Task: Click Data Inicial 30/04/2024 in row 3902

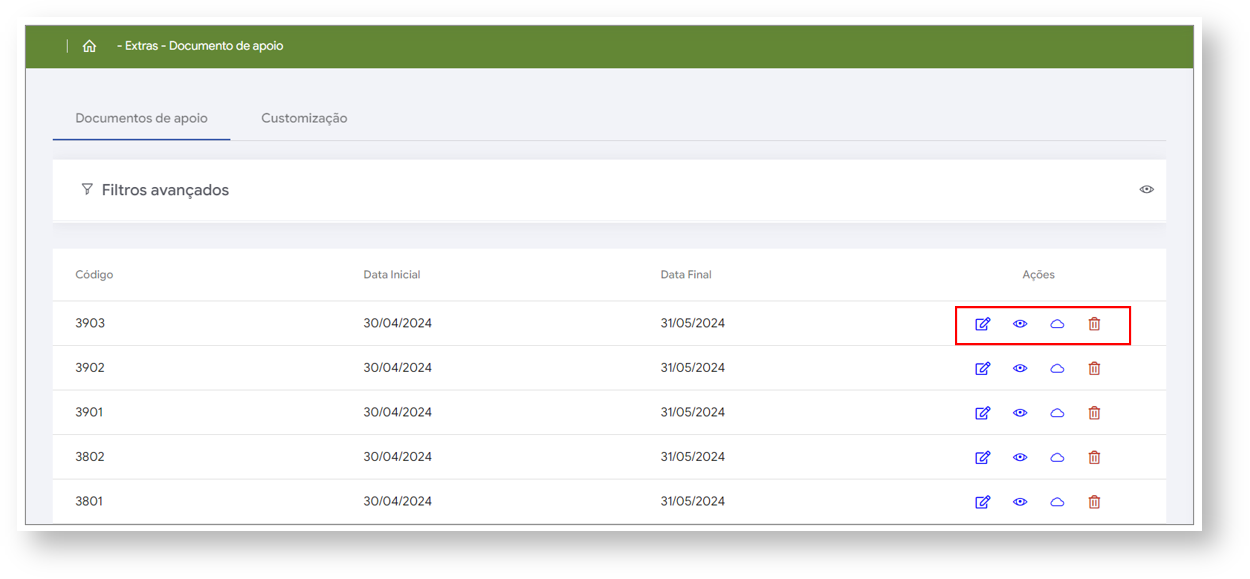Action: (398, 368)
